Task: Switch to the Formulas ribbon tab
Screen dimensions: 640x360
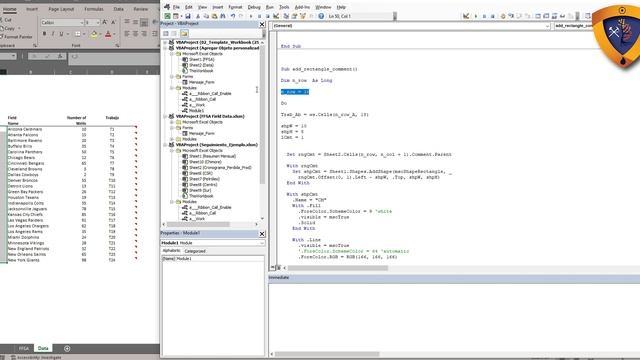Action: (94, 9)
